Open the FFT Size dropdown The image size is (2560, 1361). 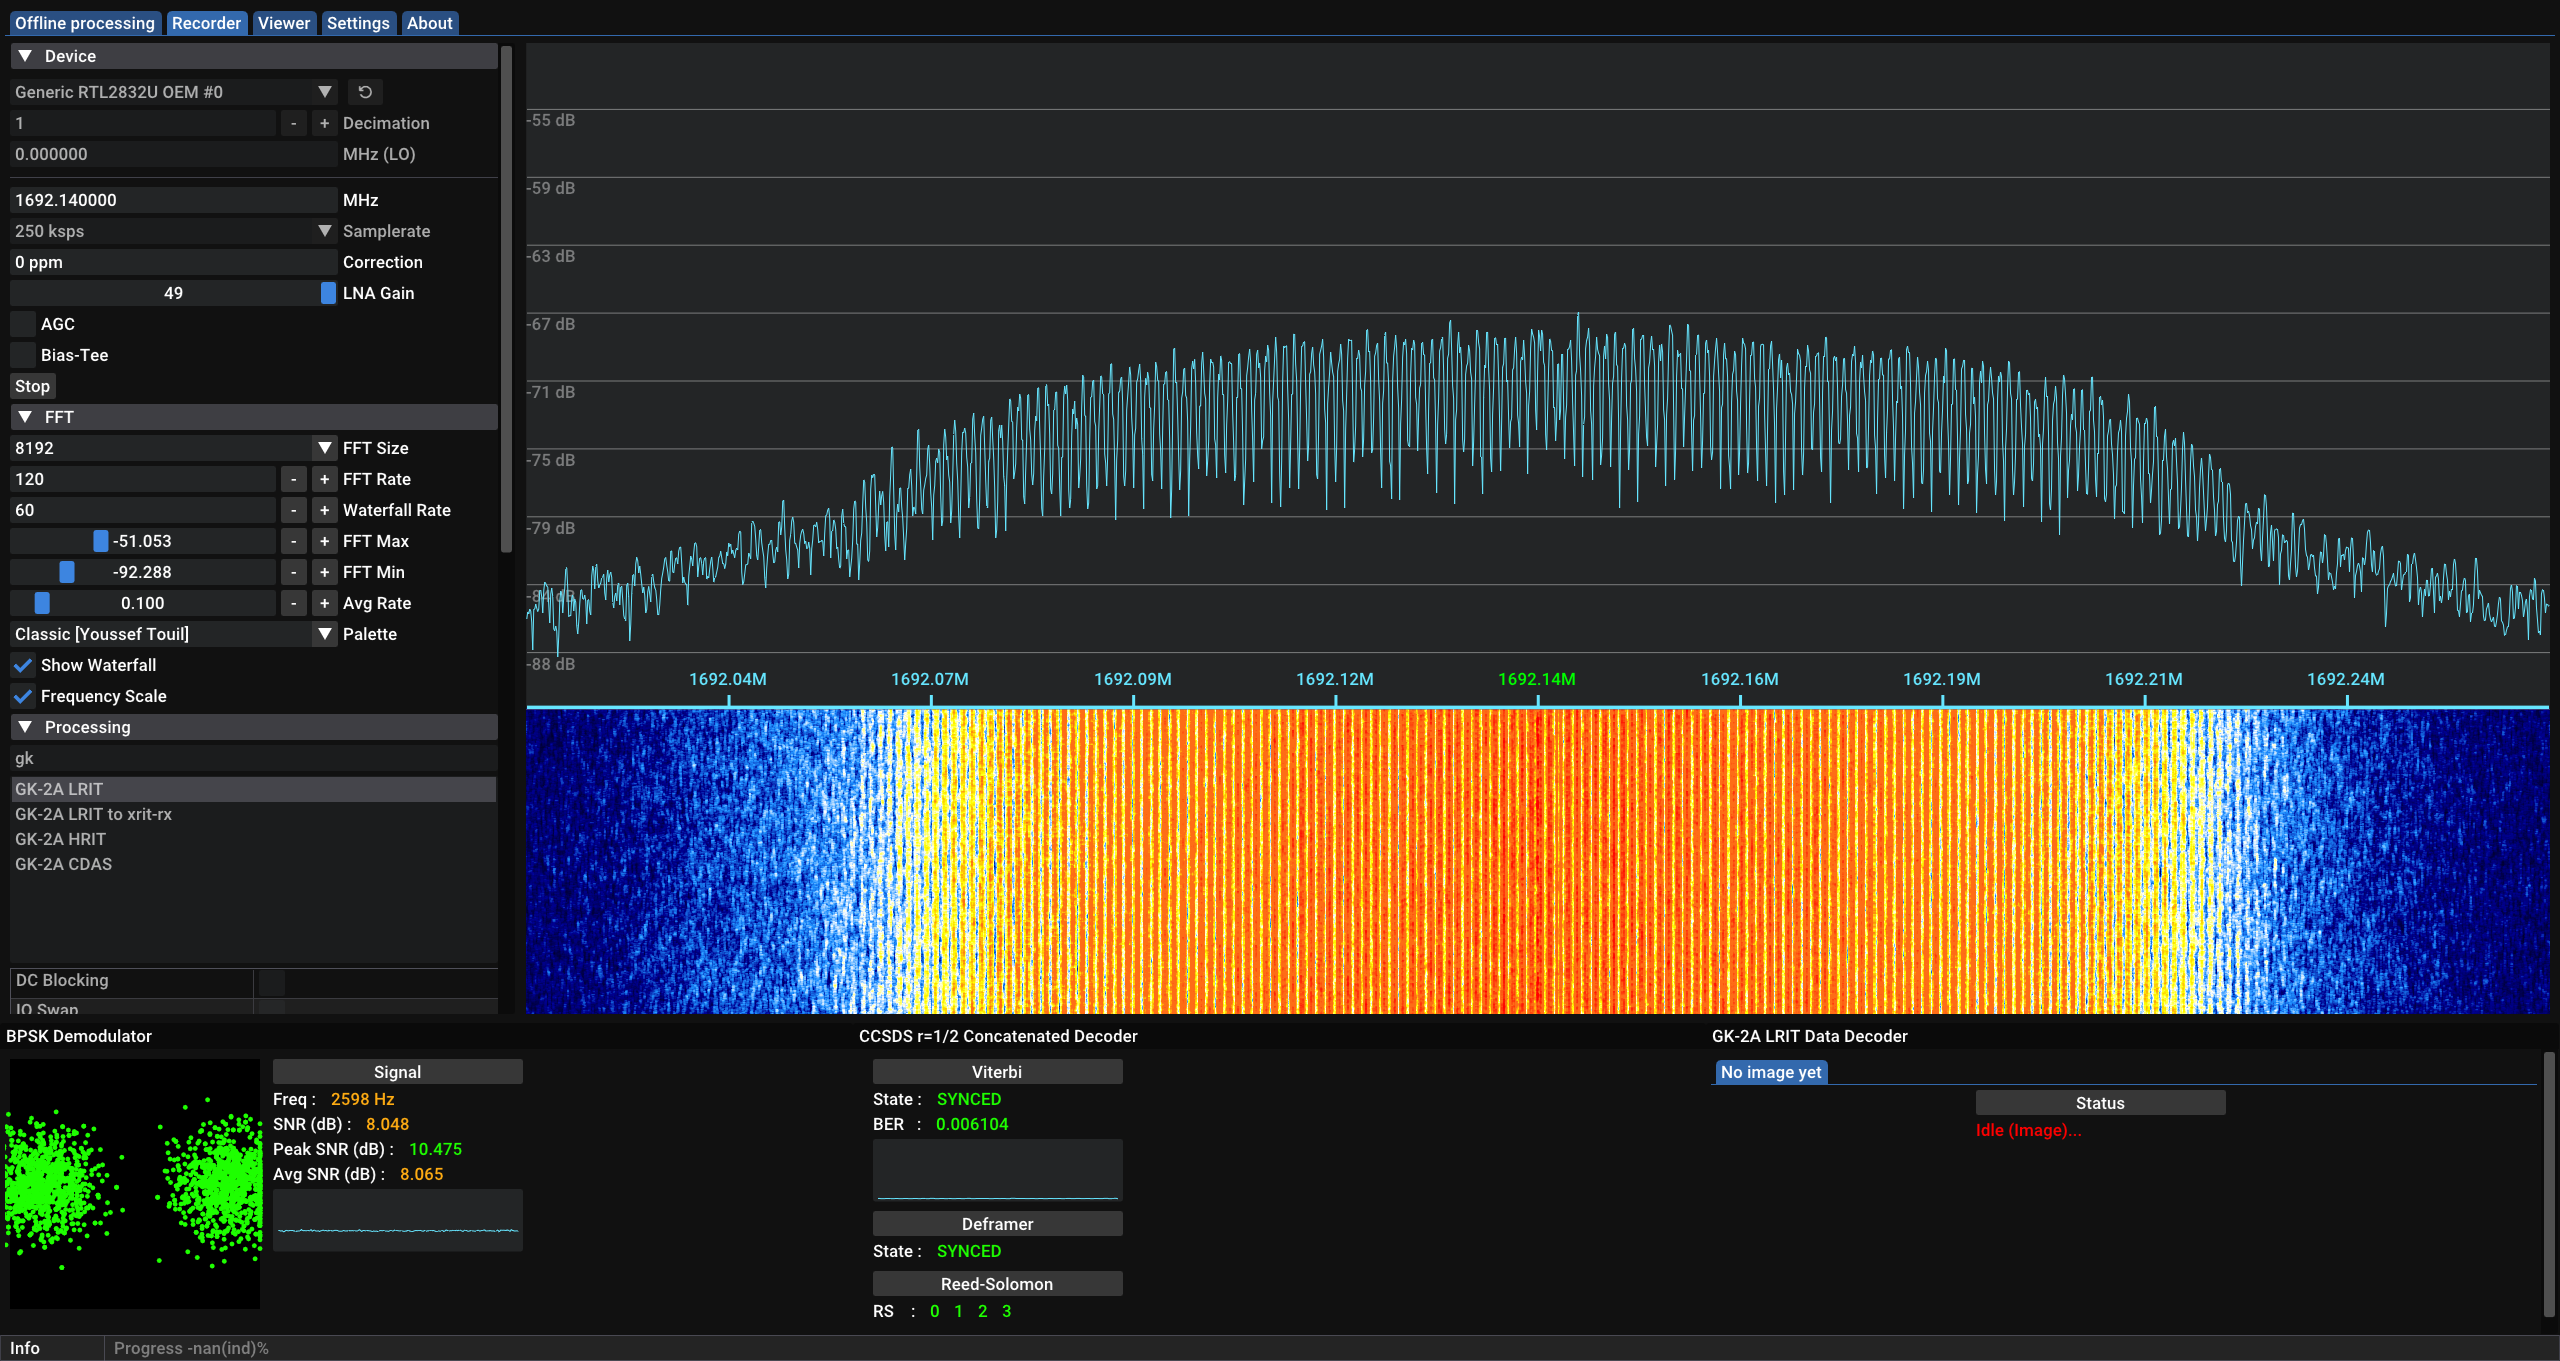tap(324, 448)
